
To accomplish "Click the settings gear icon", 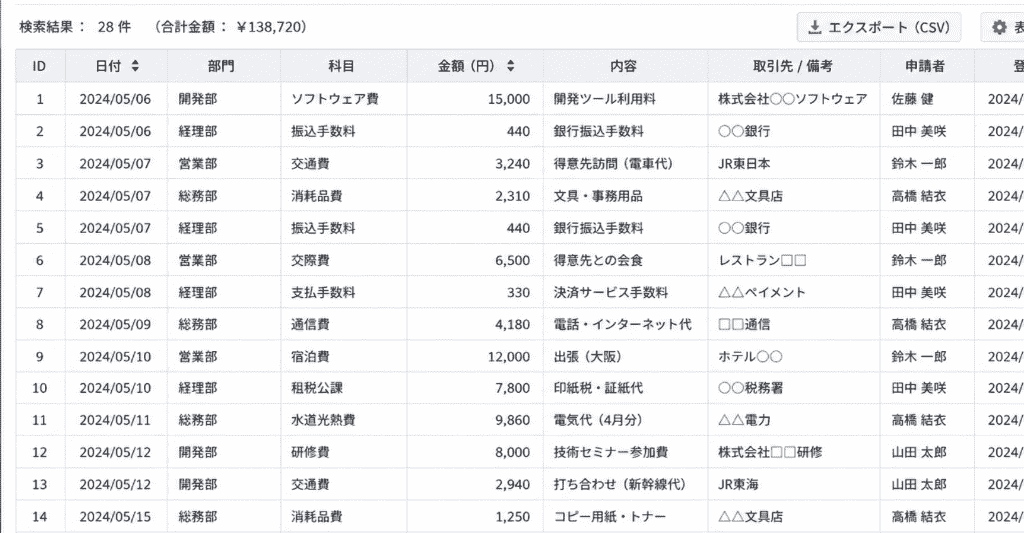I will (x=999, y=27).
